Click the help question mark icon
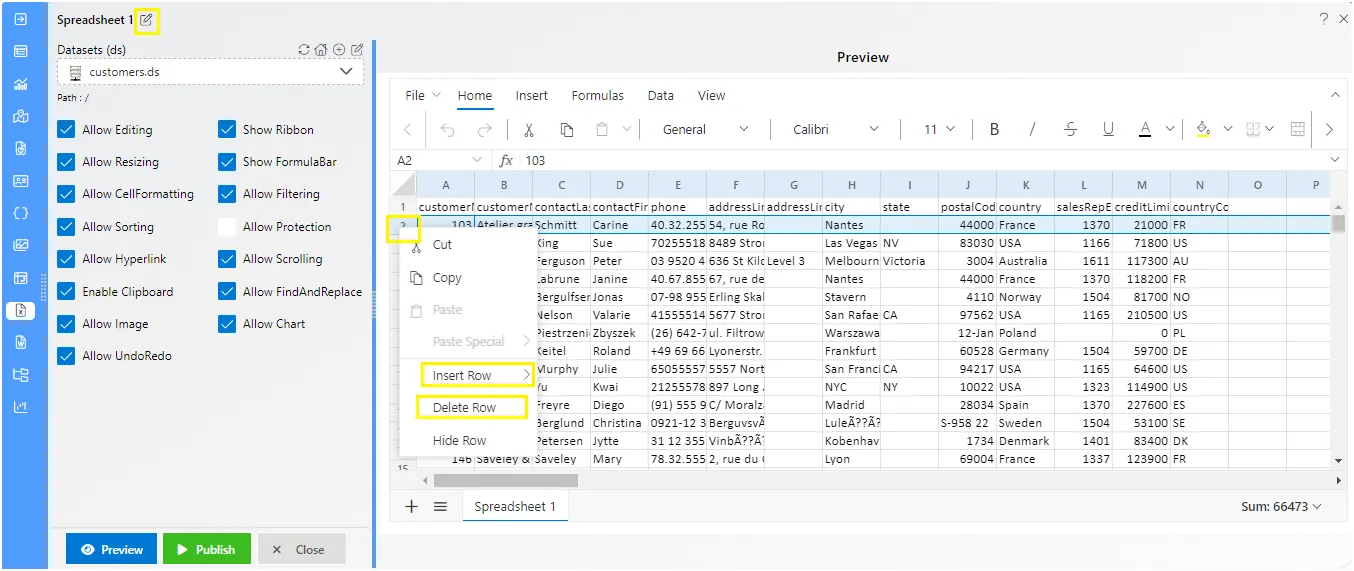This screenshot has height=571, width=1354. 1323,18
